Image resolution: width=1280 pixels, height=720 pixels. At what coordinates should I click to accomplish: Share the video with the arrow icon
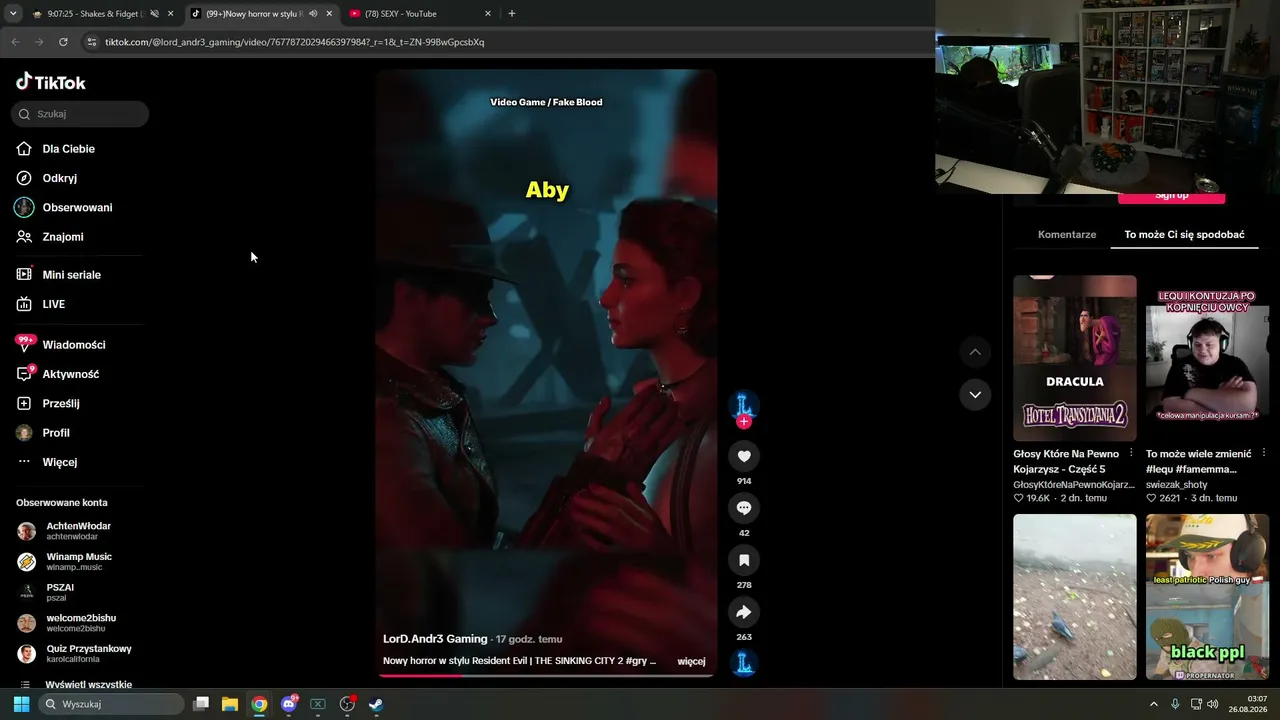tap(744, 612)
